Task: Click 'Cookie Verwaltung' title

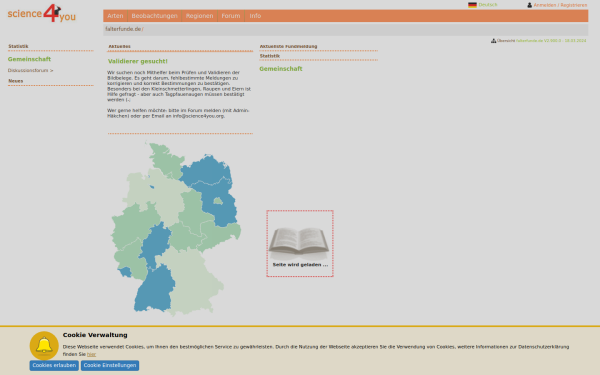Action: click(95, 335)
